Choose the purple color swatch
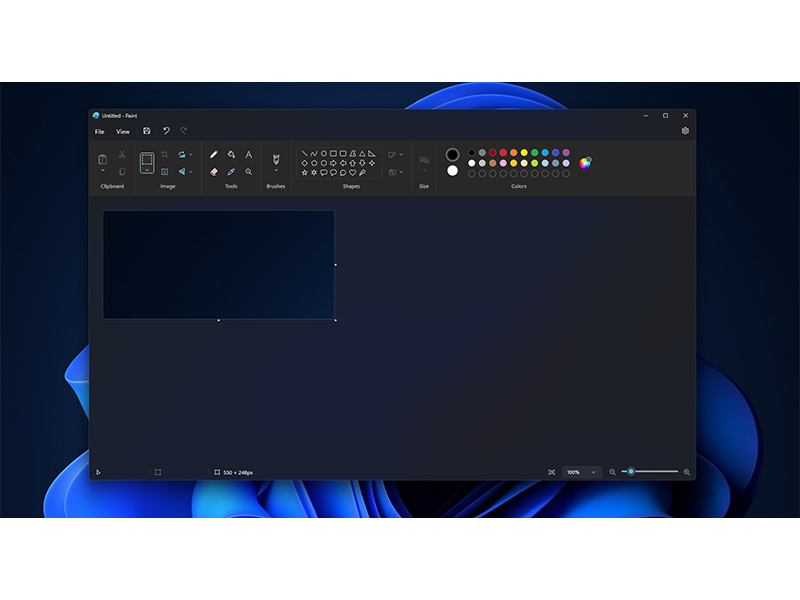Viewport: 800px width, 600px height. point(566,153)
